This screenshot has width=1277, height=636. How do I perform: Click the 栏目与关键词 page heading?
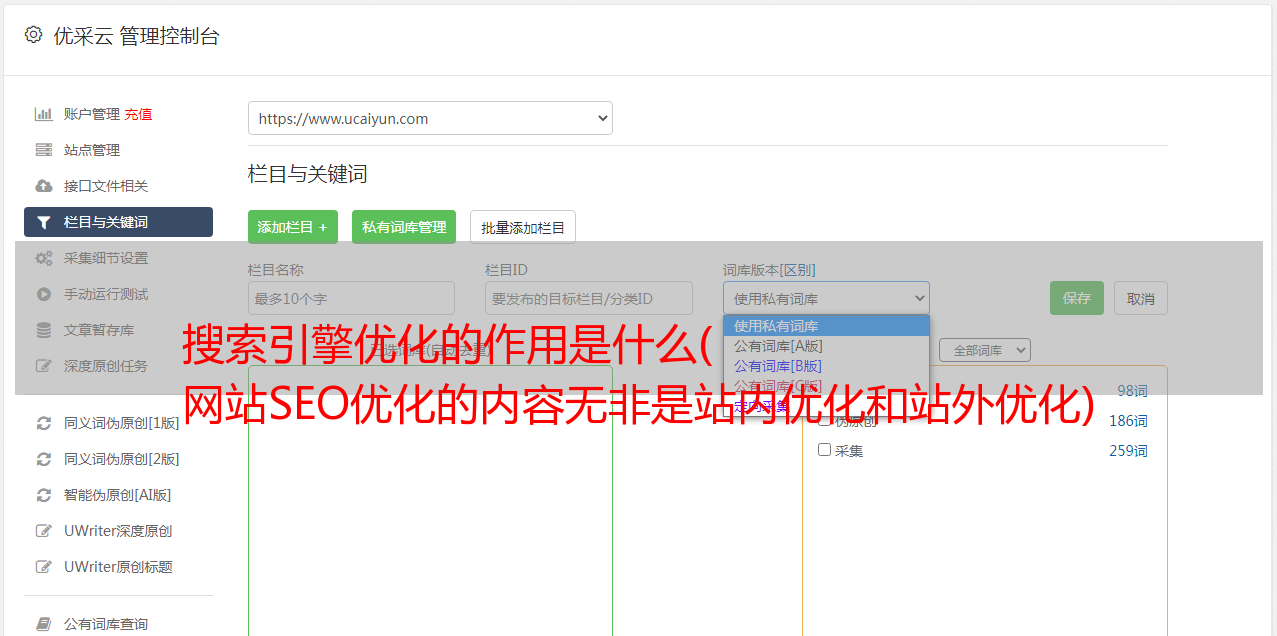pyautogui.click(x=307, y=174)
